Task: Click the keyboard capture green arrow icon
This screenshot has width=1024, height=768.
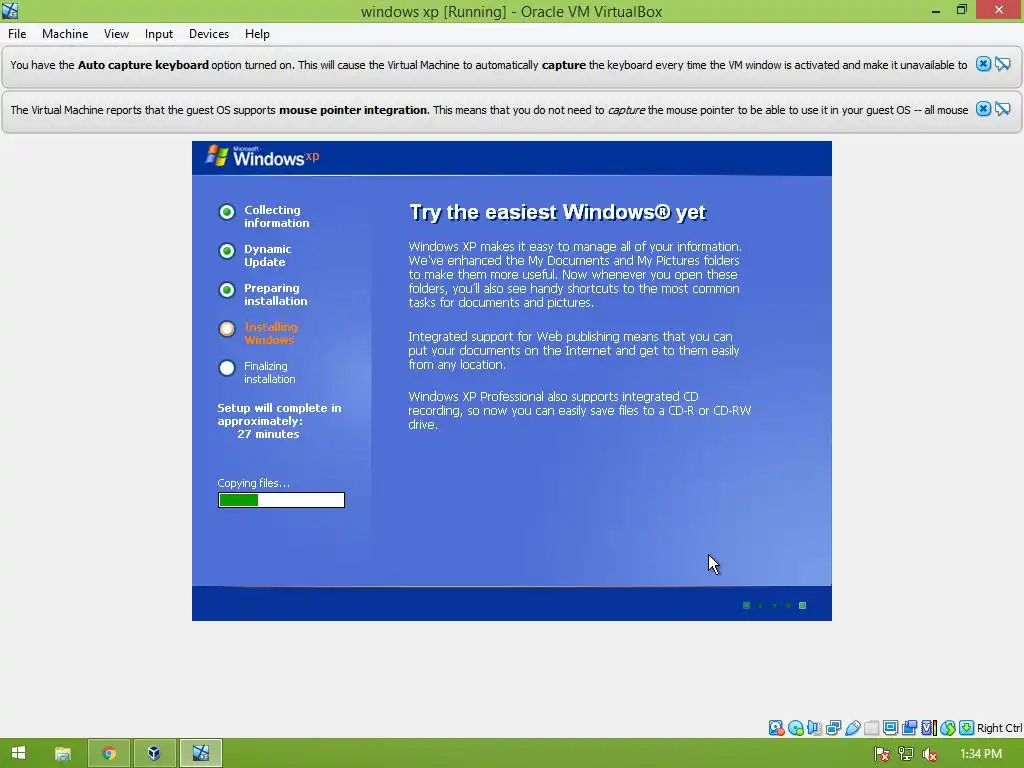Action: click(967, 728)
